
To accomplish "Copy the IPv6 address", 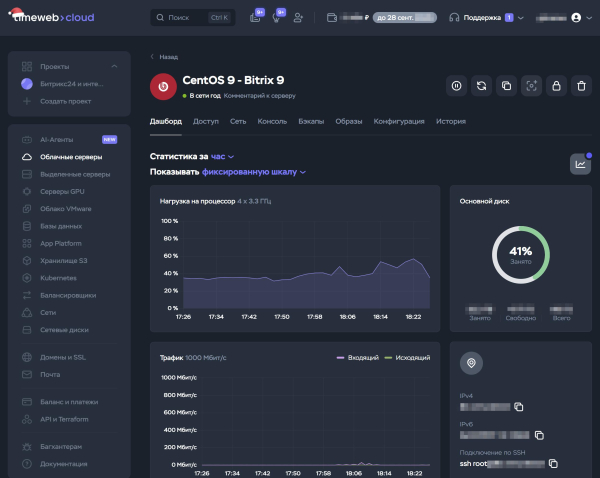I will click(539, 435).
